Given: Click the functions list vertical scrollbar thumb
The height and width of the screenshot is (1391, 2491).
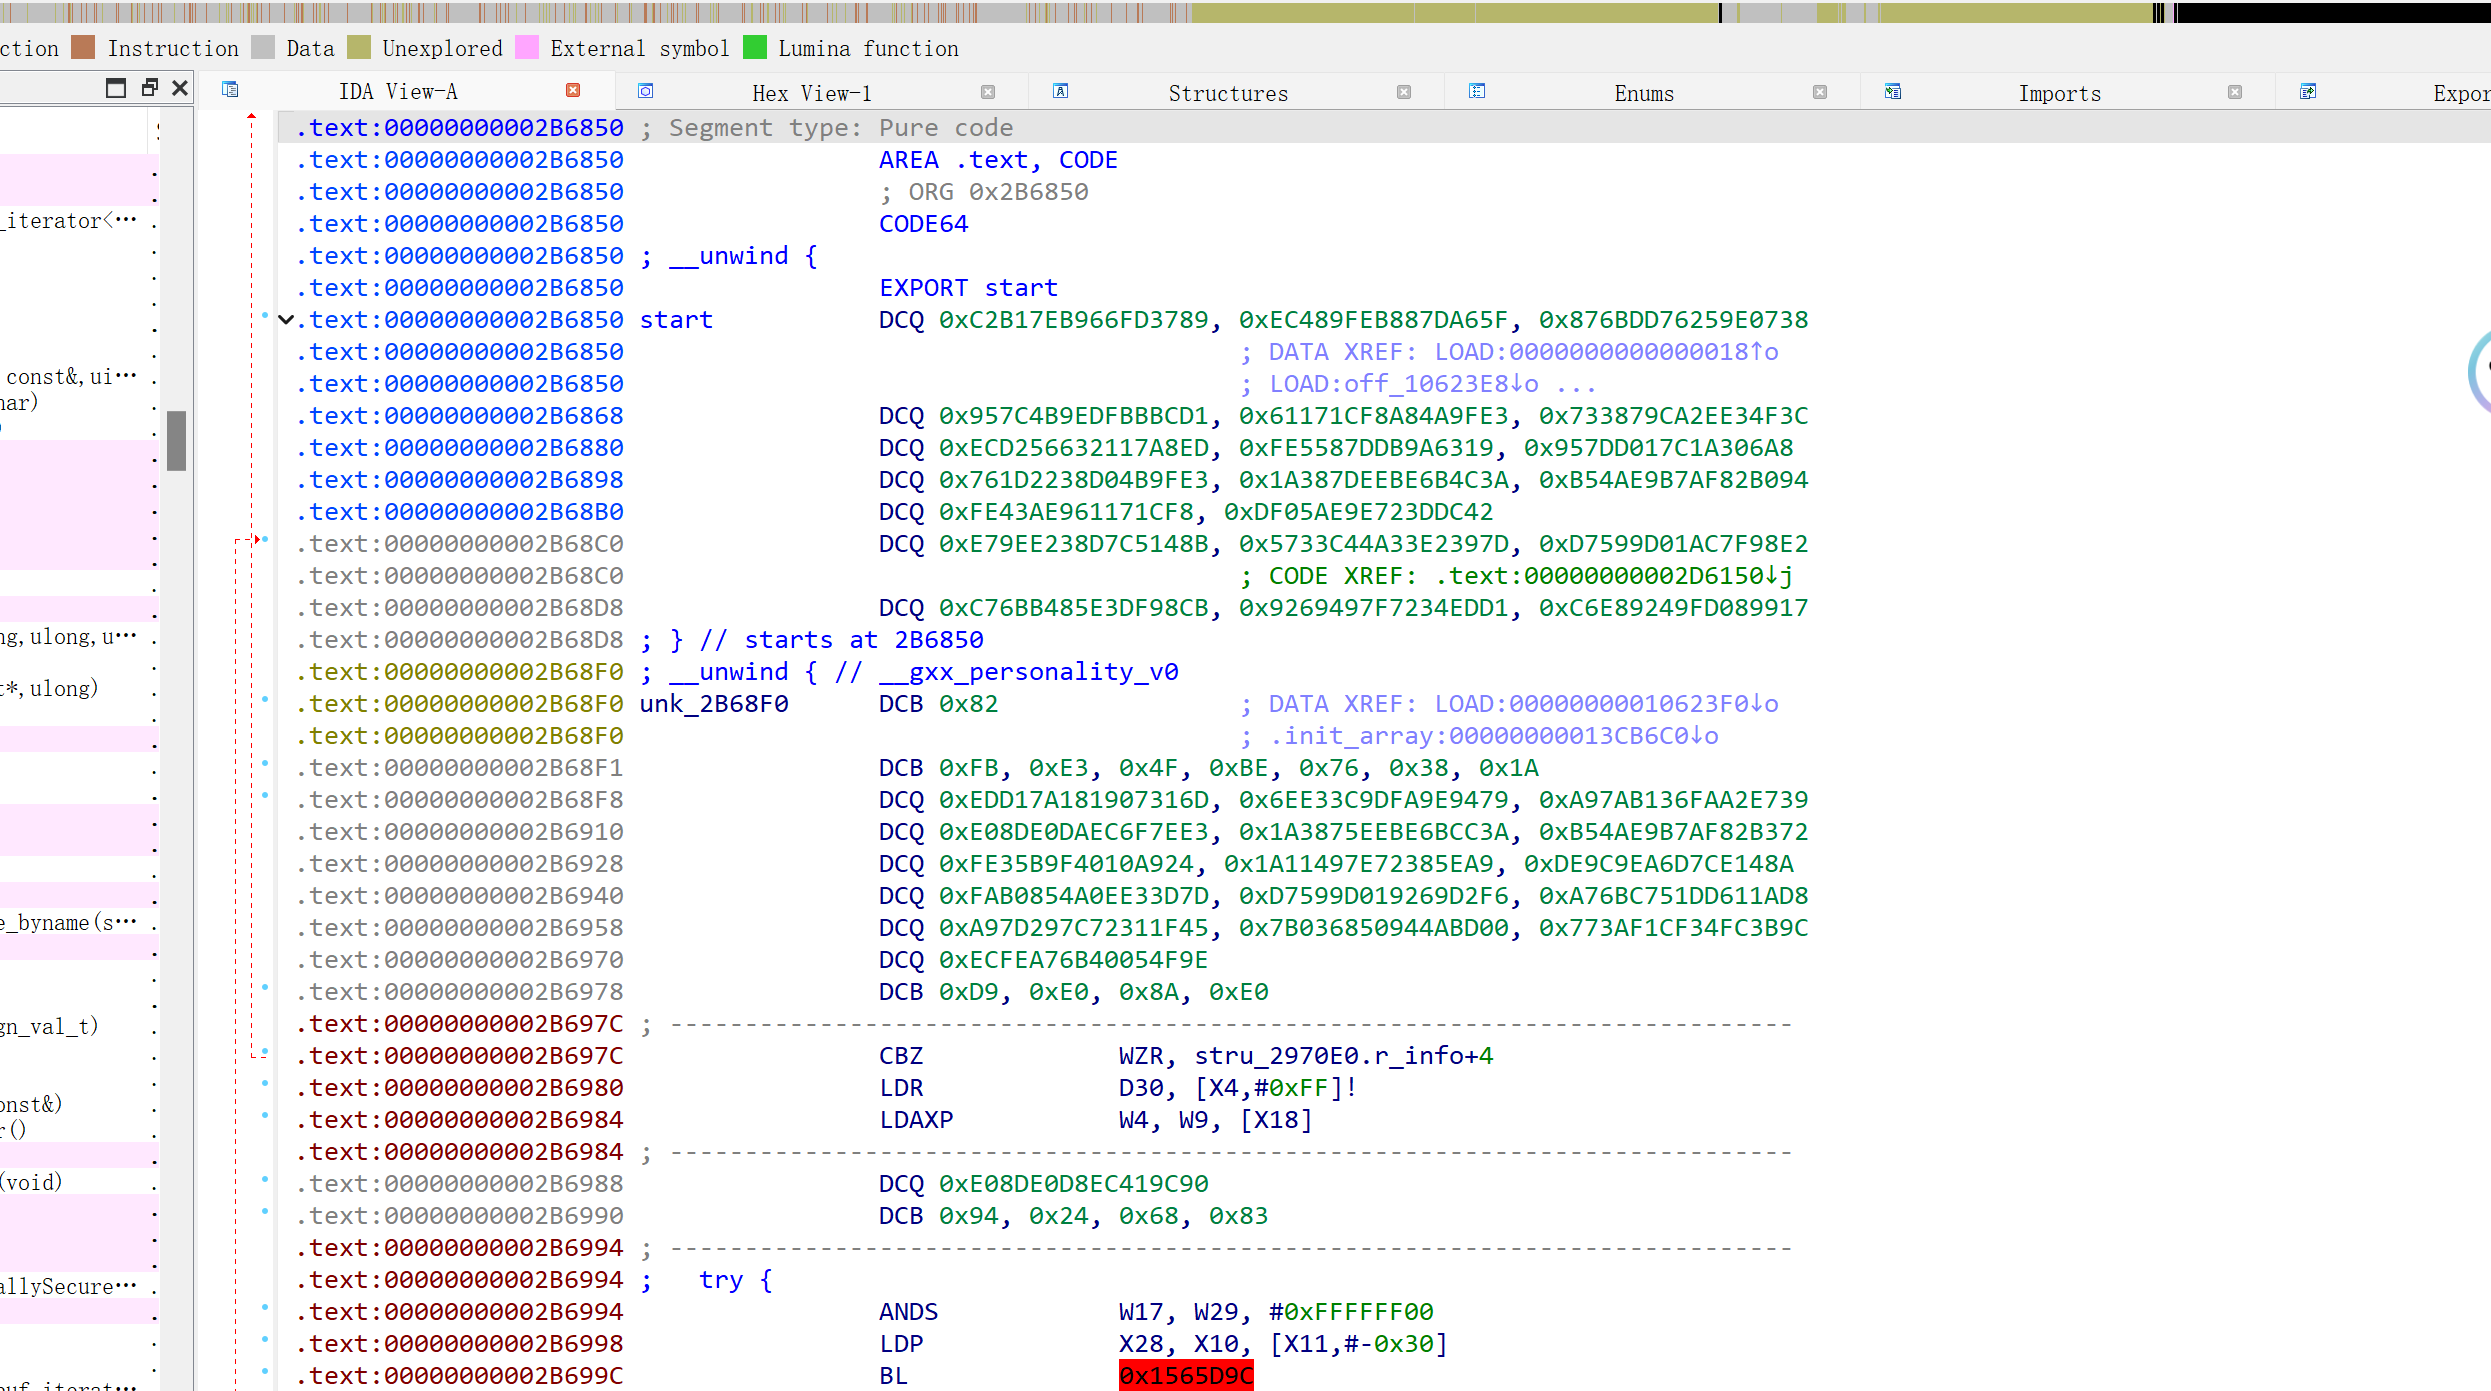Looking at the screenshot, I should point(177,440).
